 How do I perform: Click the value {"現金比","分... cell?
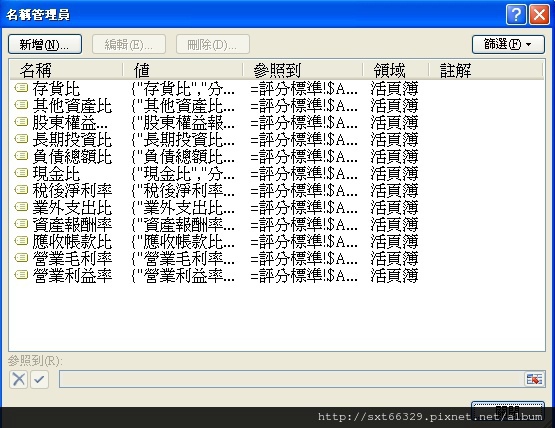point(183,173)
